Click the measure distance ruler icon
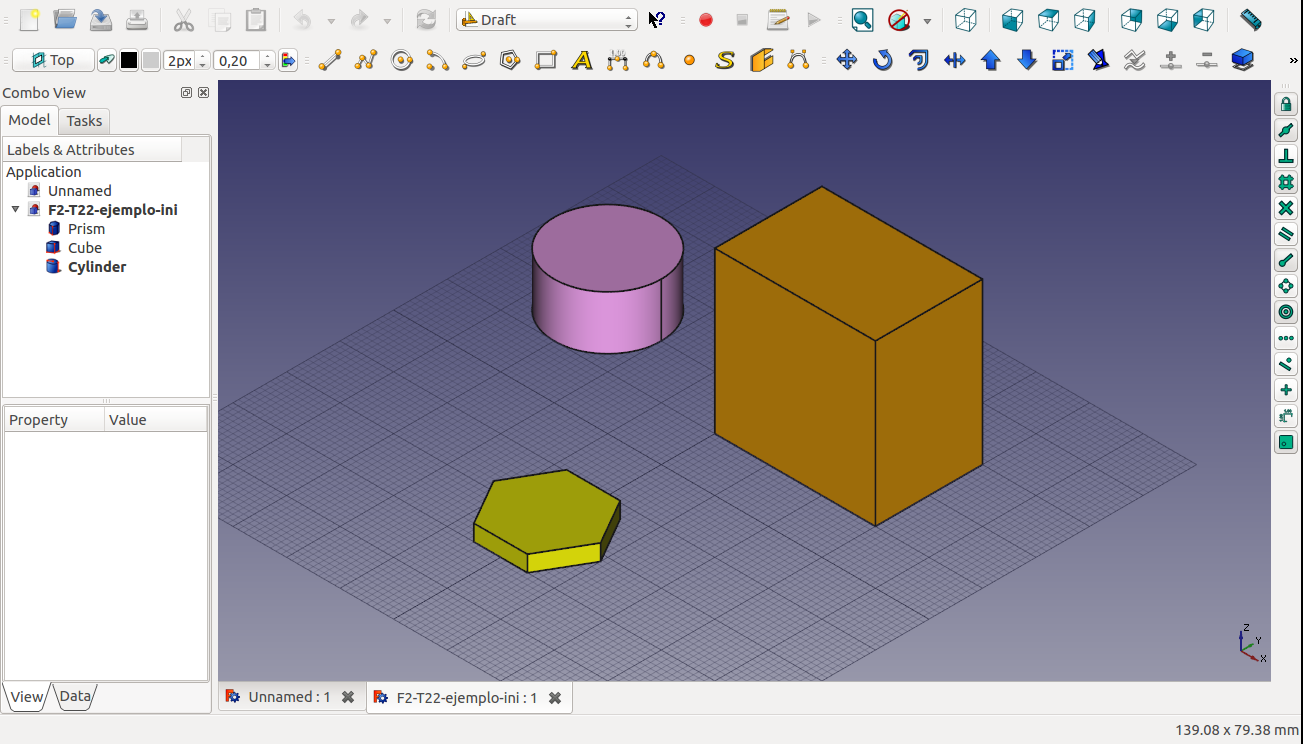 tap(1250, 19)
